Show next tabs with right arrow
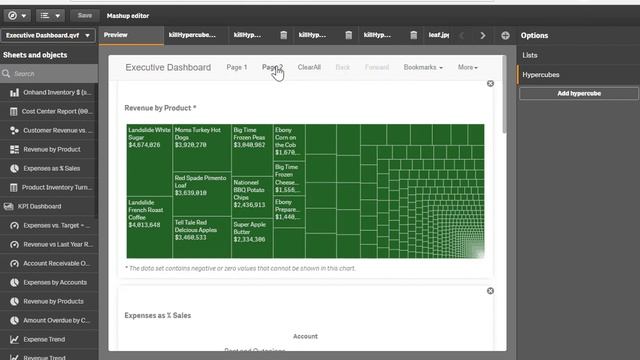Image resolution: width=640 pixels, height=360 pixels. pyautogui.click(x=483, y=36)
